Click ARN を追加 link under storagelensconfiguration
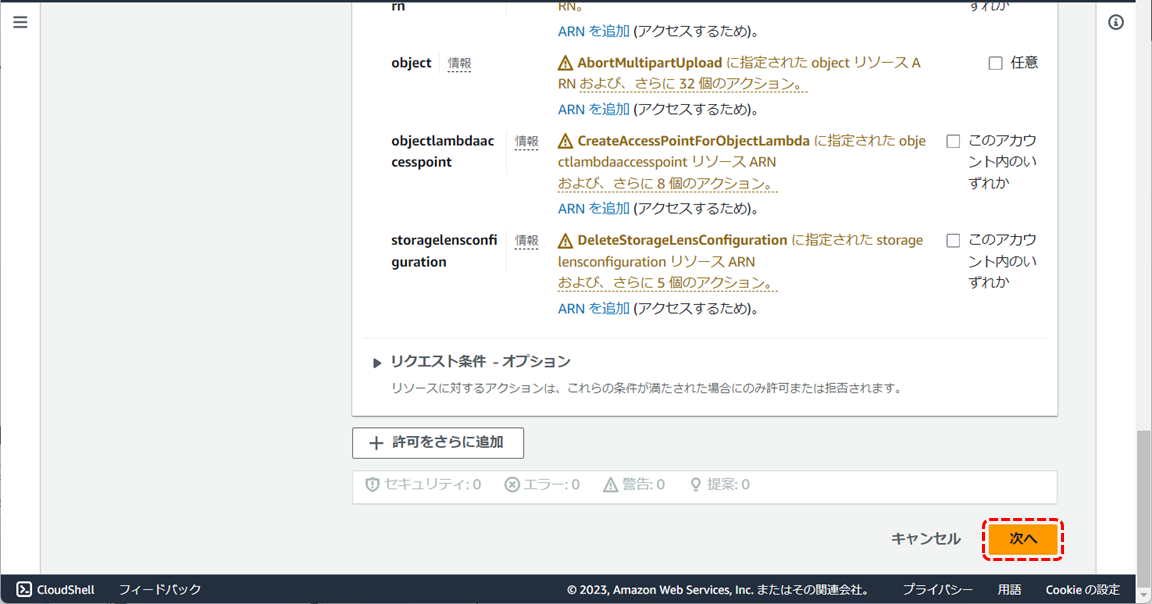 [x=594, y=309]
